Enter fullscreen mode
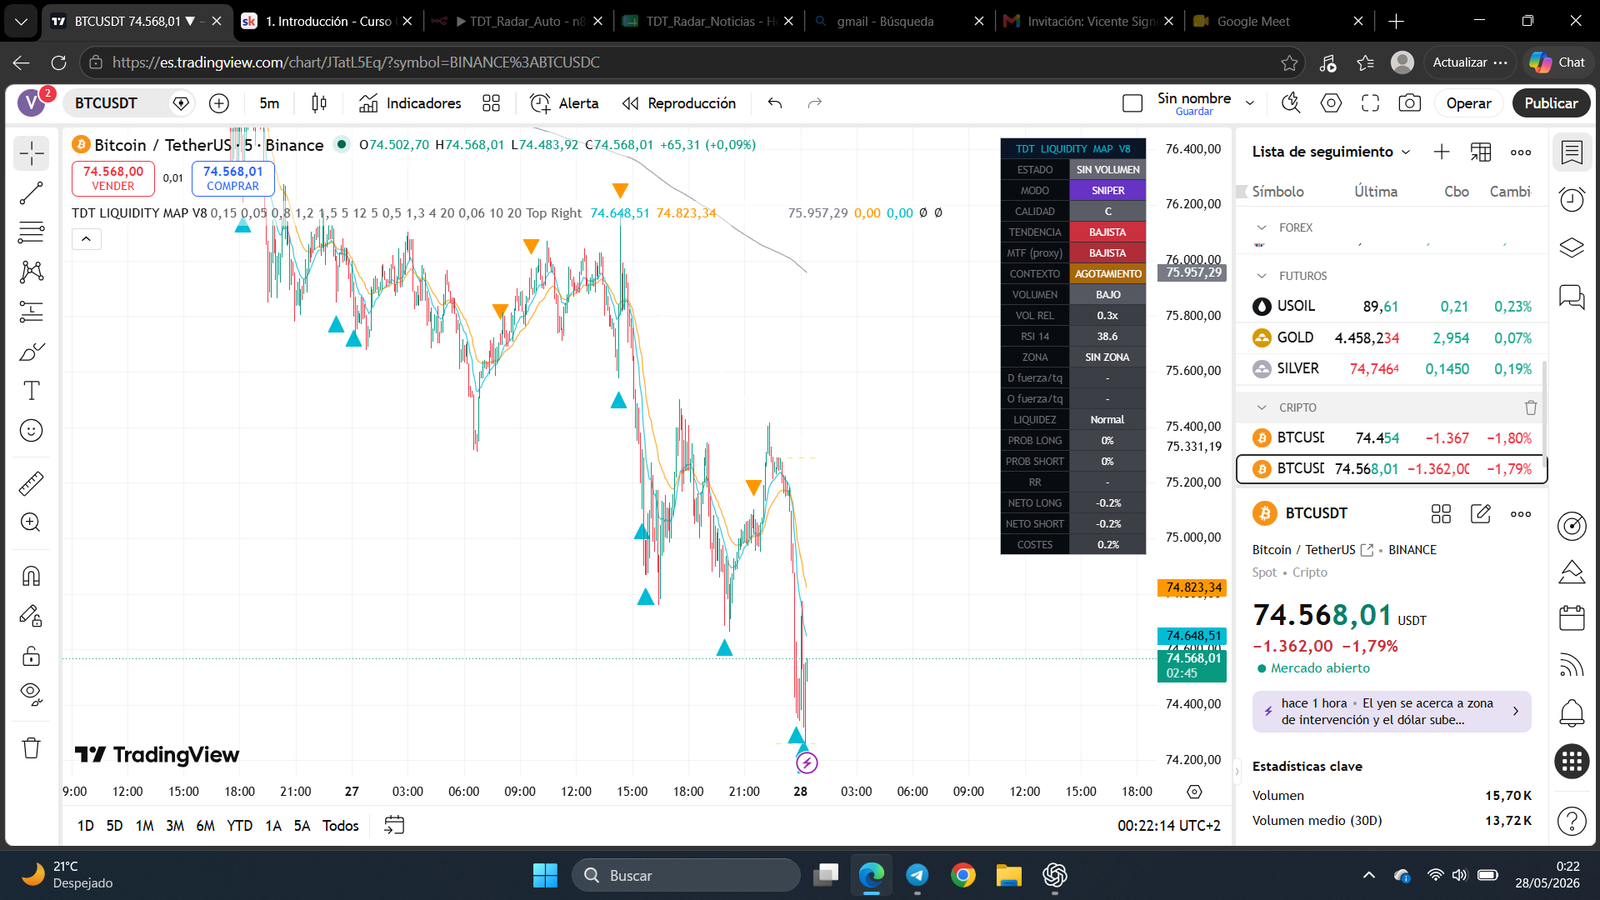Viewport: 1600px width, 900px height. (x=1371, y=103)
